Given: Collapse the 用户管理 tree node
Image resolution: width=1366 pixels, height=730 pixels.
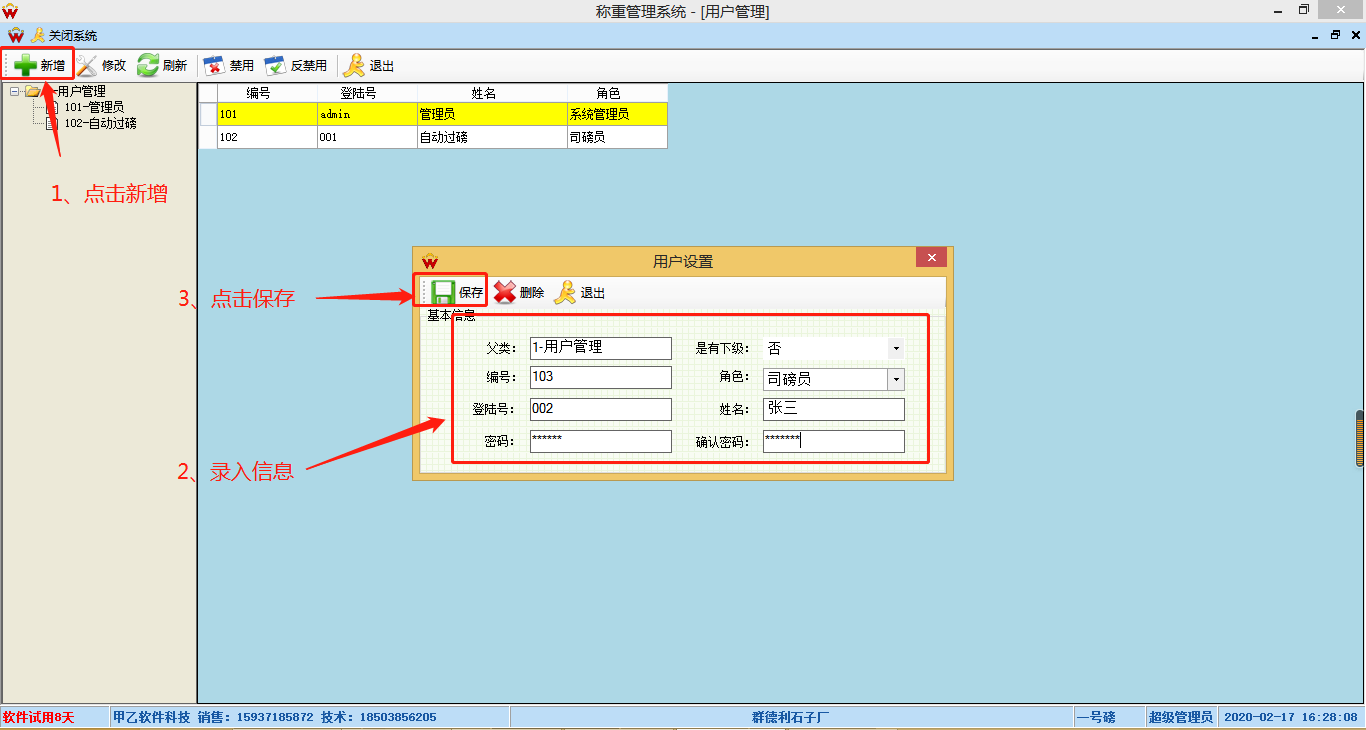Looking at the screenshot, I should pyautogui.click(x=15, y=91).
